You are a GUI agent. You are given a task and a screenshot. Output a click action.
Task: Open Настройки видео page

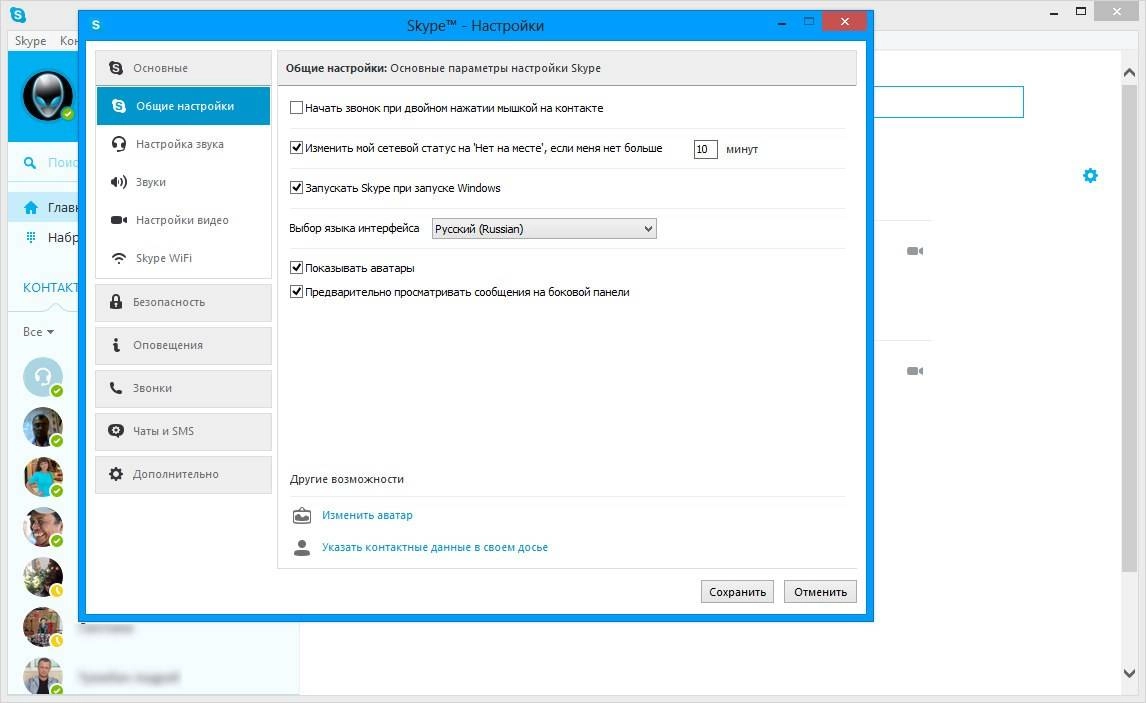[183, 220]
